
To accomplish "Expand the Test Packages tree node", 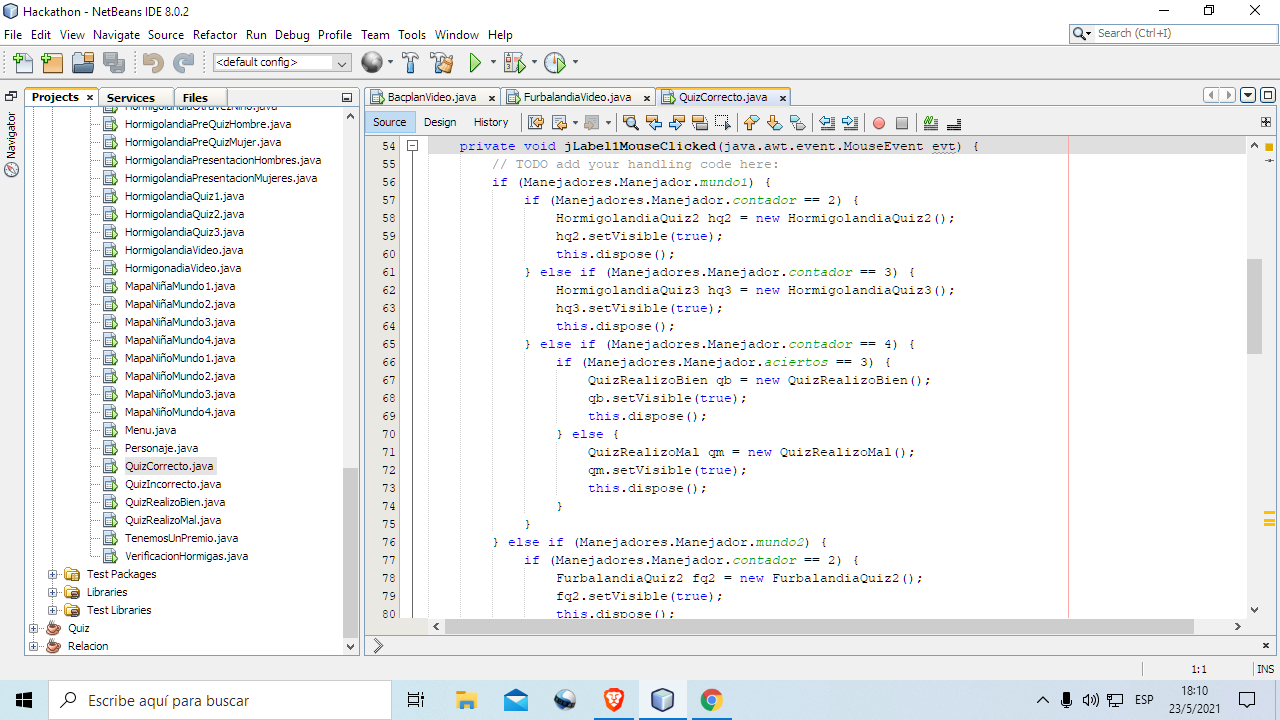I will click(x=53, y=574).
